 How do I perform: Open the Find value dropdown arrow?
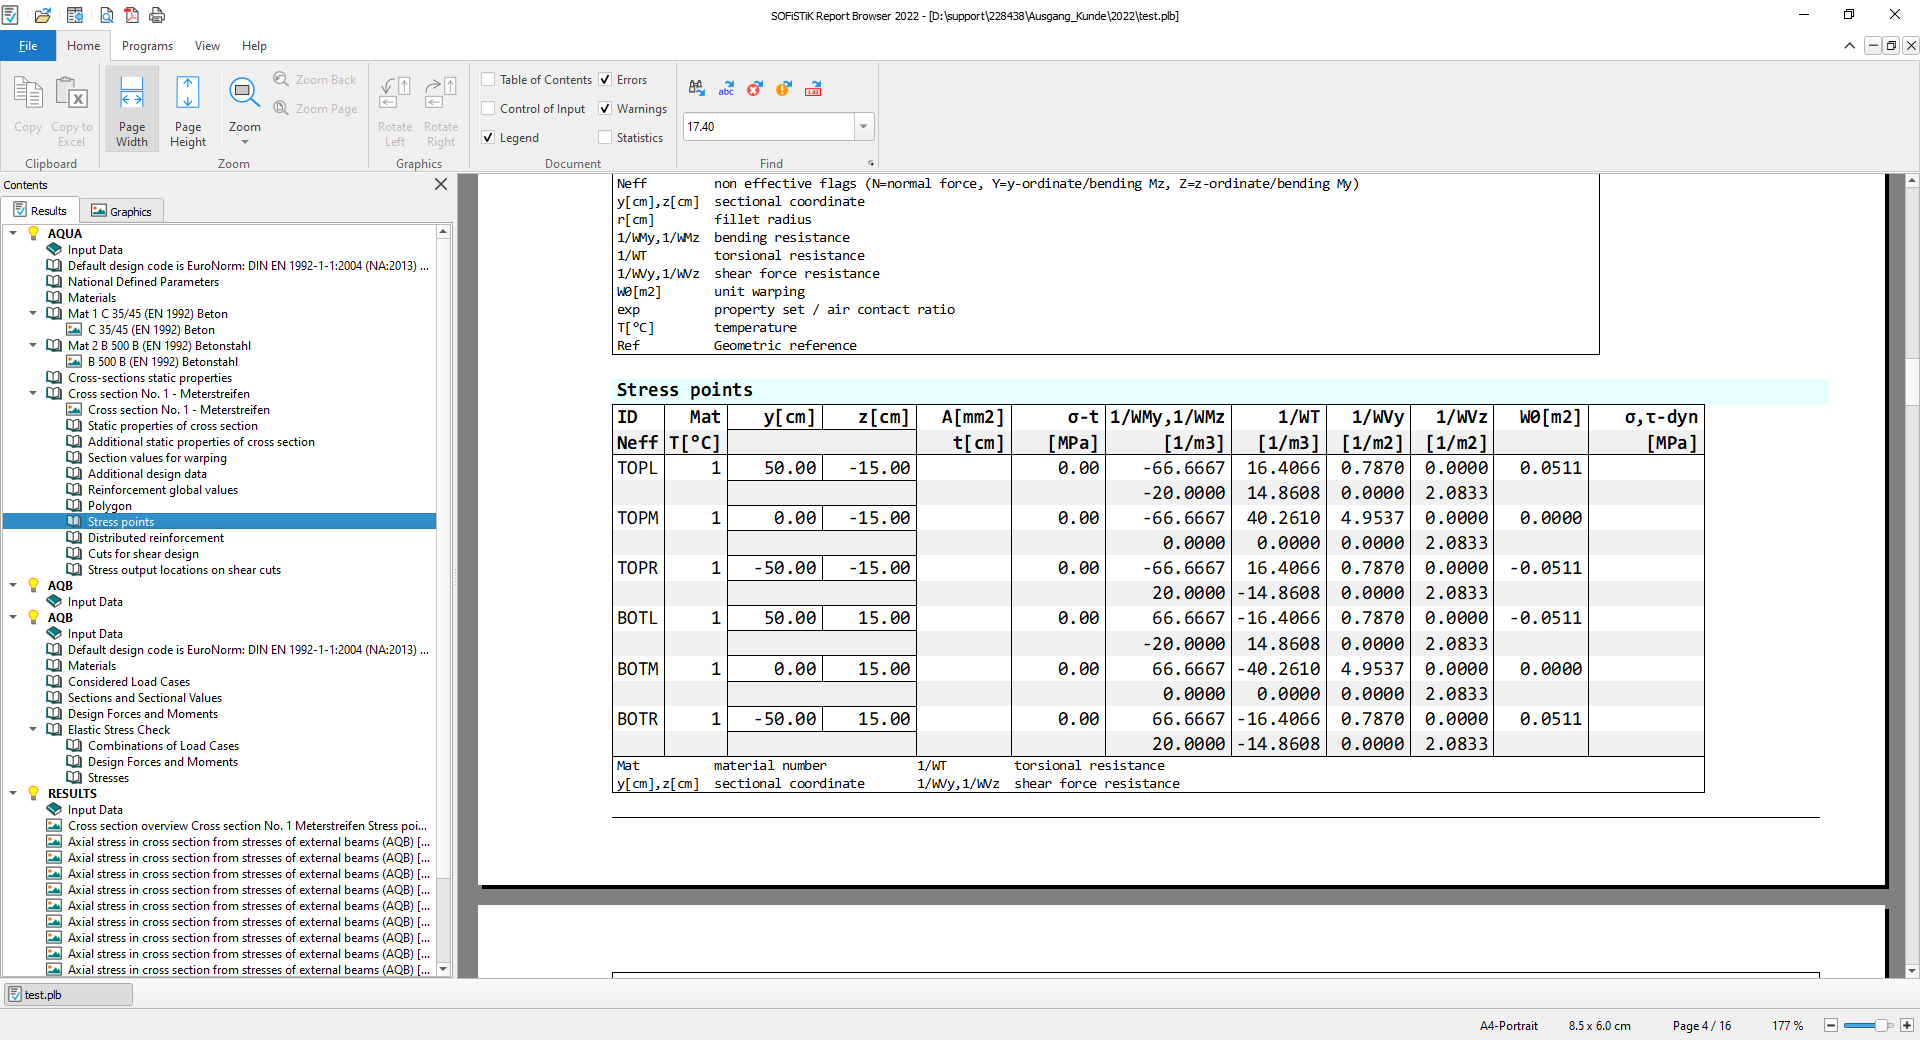[x=863, y=127]
